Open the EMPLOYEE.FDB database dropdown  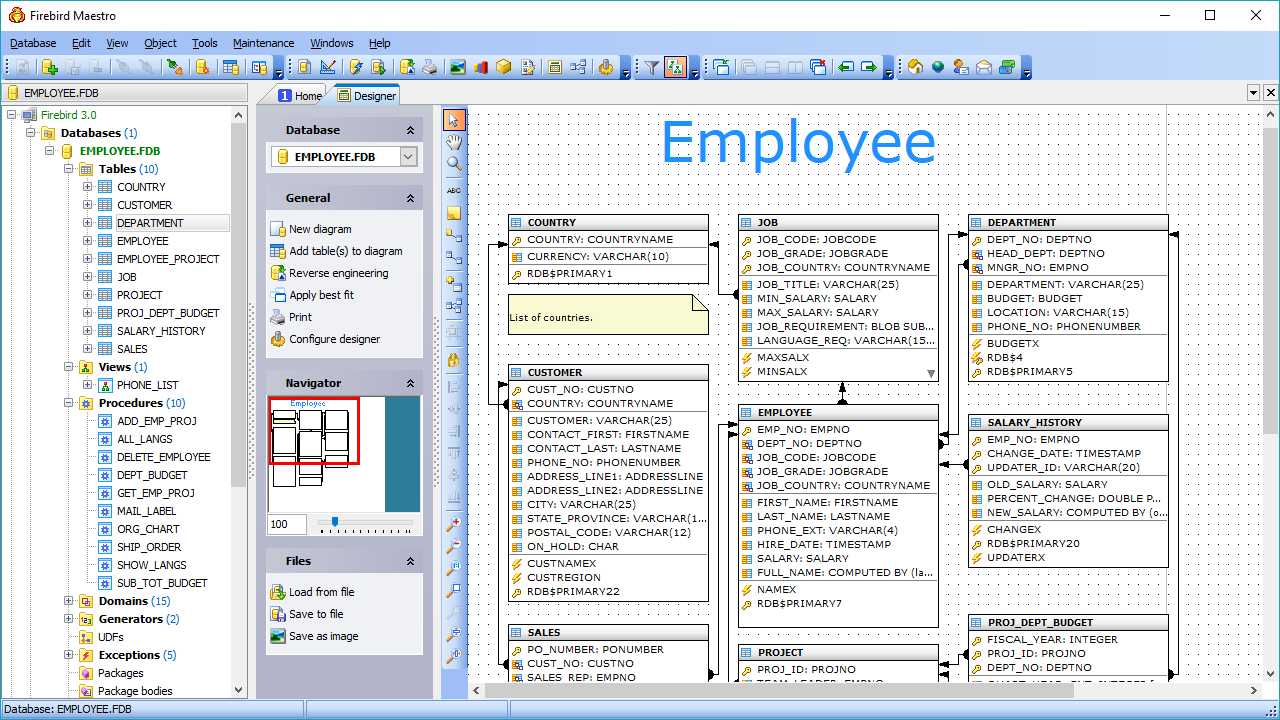[x=408, y=157]
